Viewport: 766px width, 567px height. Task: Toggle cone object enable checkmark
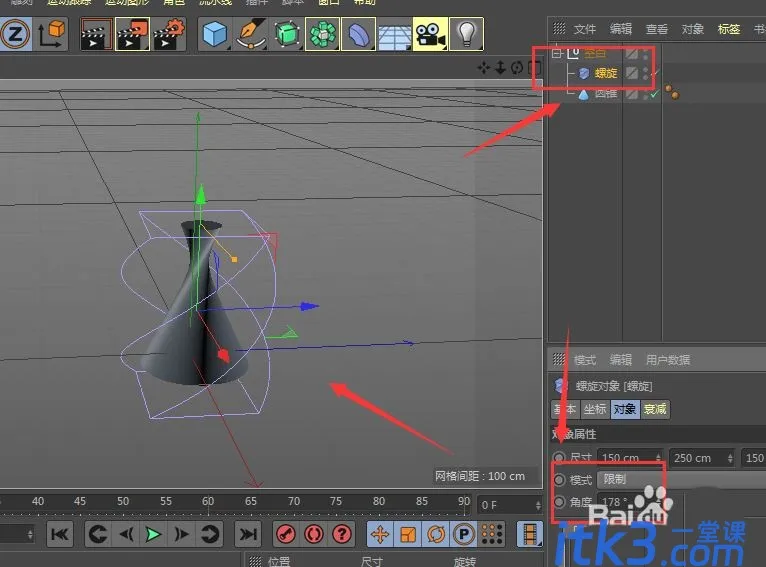(x=655, y=93)
